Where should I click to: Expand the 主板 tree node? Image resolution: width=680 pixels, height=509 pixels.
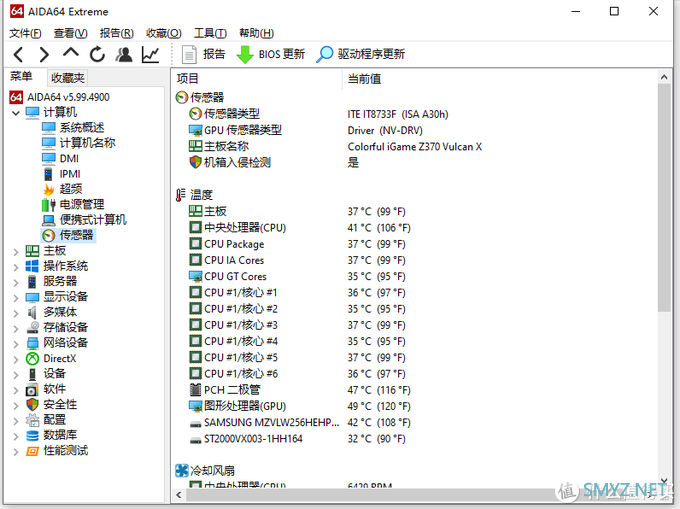16,252
